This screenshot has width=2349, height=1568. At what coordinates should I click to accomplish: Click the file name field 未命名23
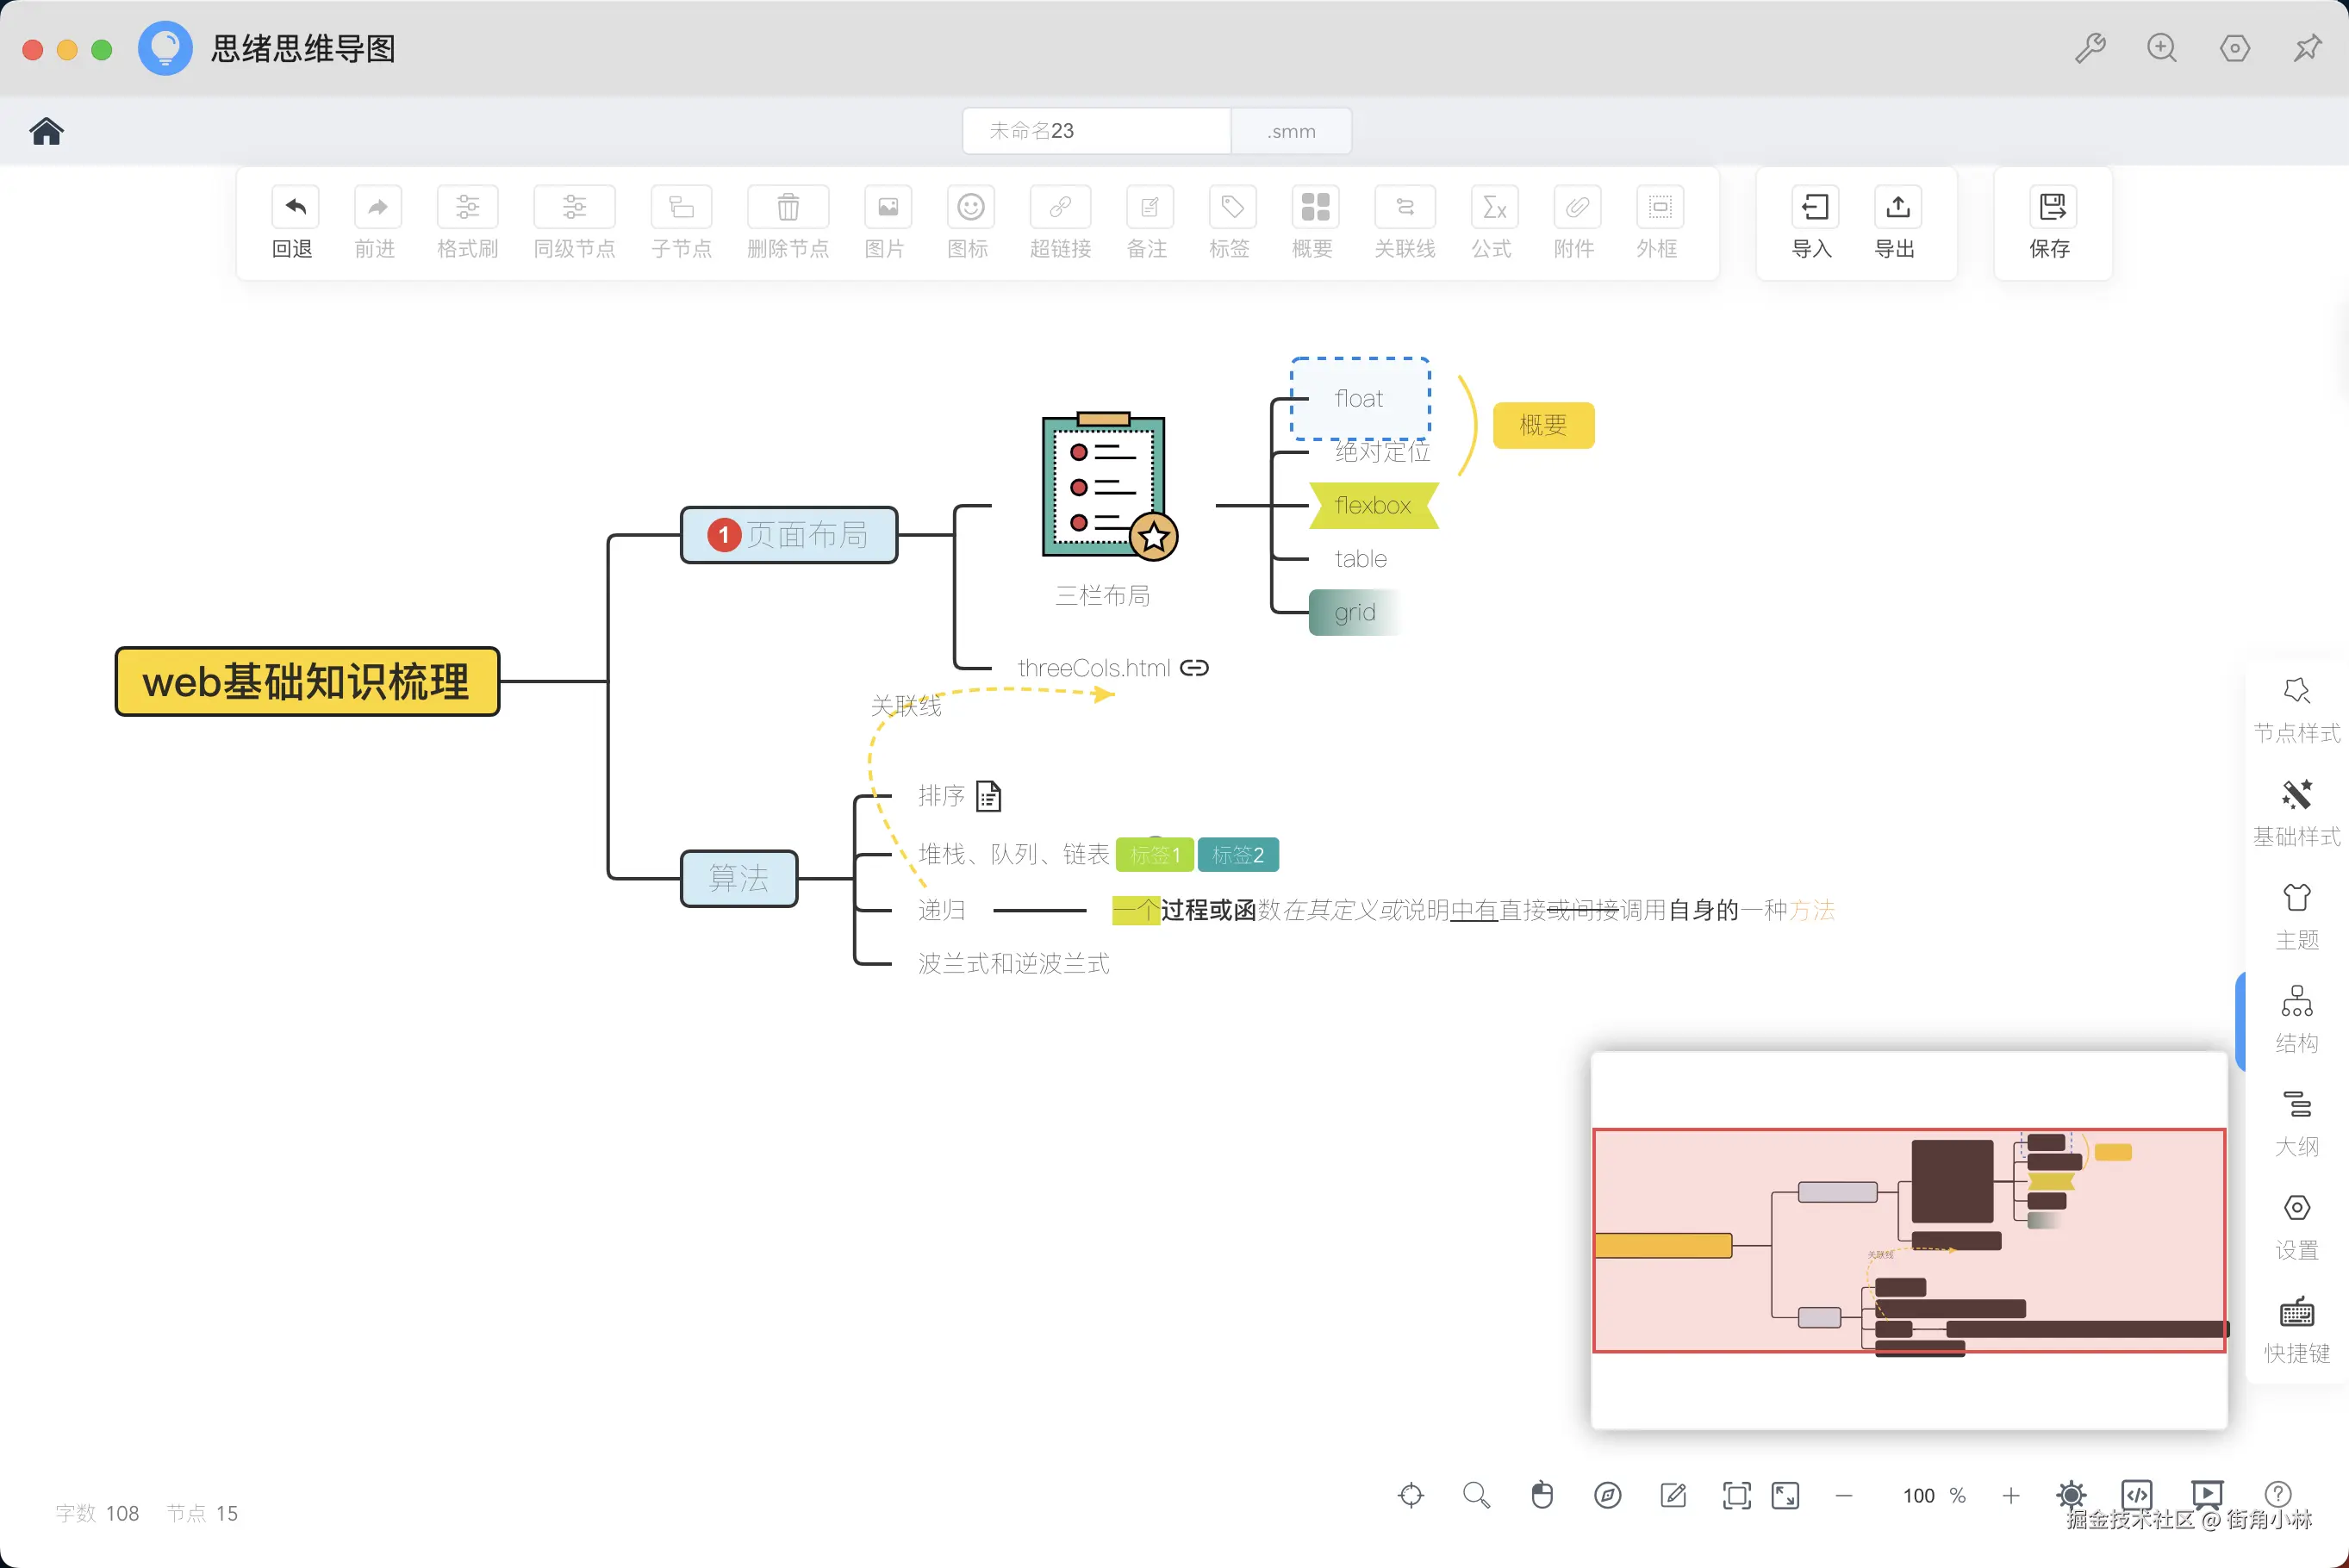click(1096, 131)
